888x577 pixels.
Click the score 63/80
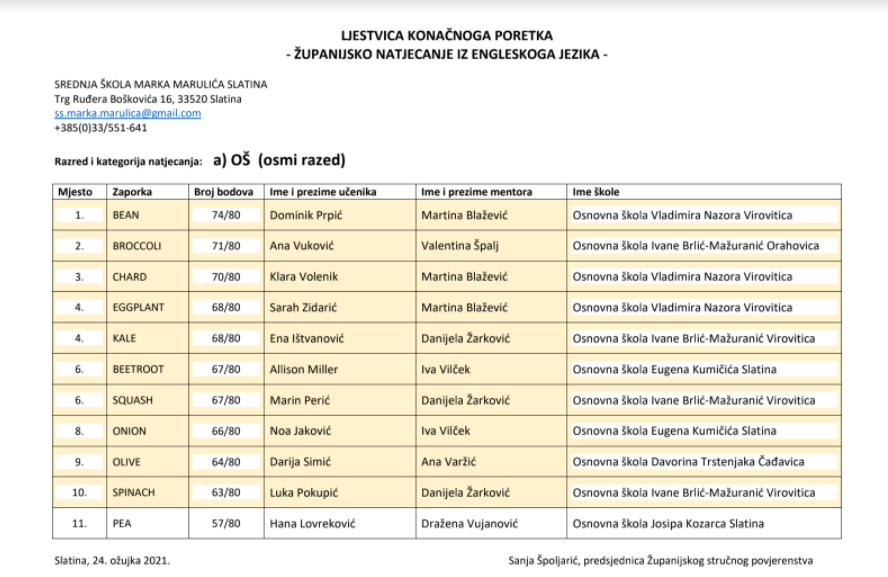(x=226, y=493)
